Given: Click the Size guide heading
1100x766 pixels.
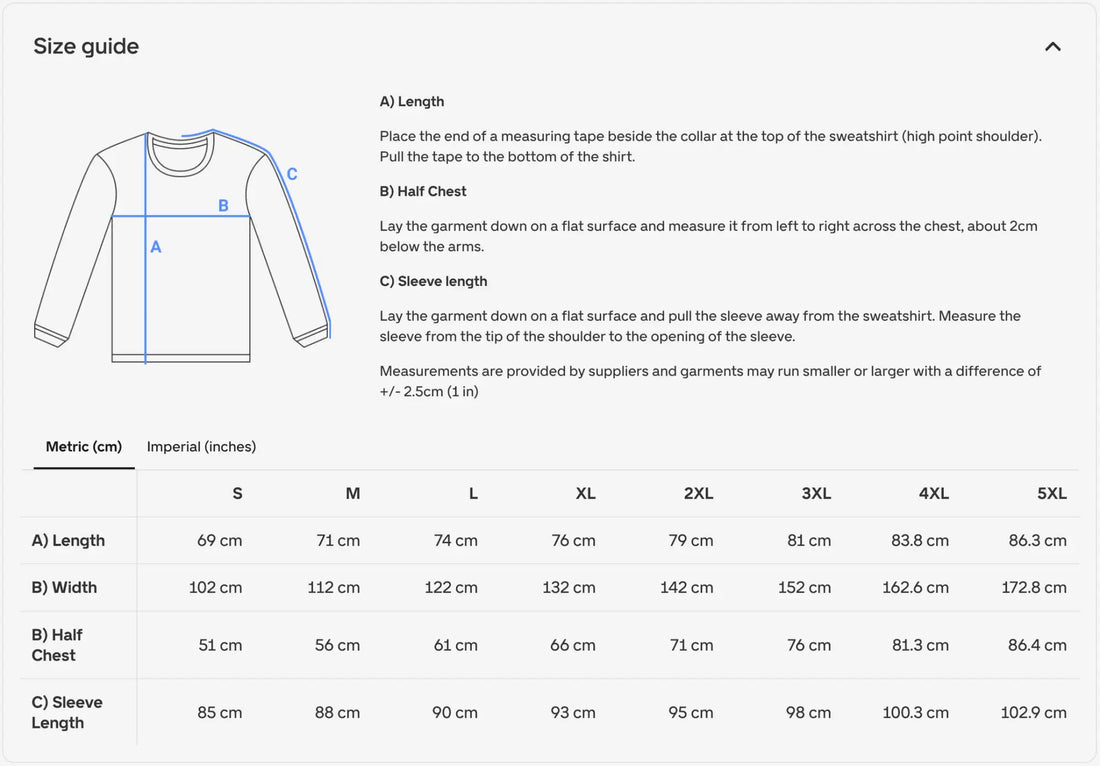Looking at the screenshot, I should (86, 45).
